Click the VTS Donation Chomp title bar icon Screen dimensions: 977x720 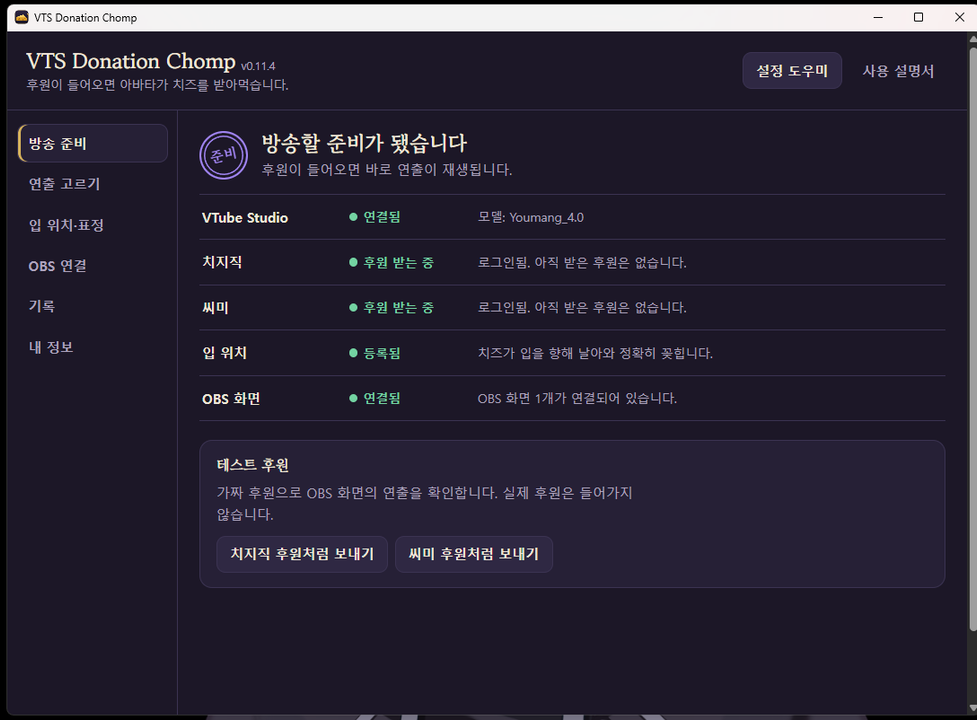pyautogui.click(x=22, y=17)
